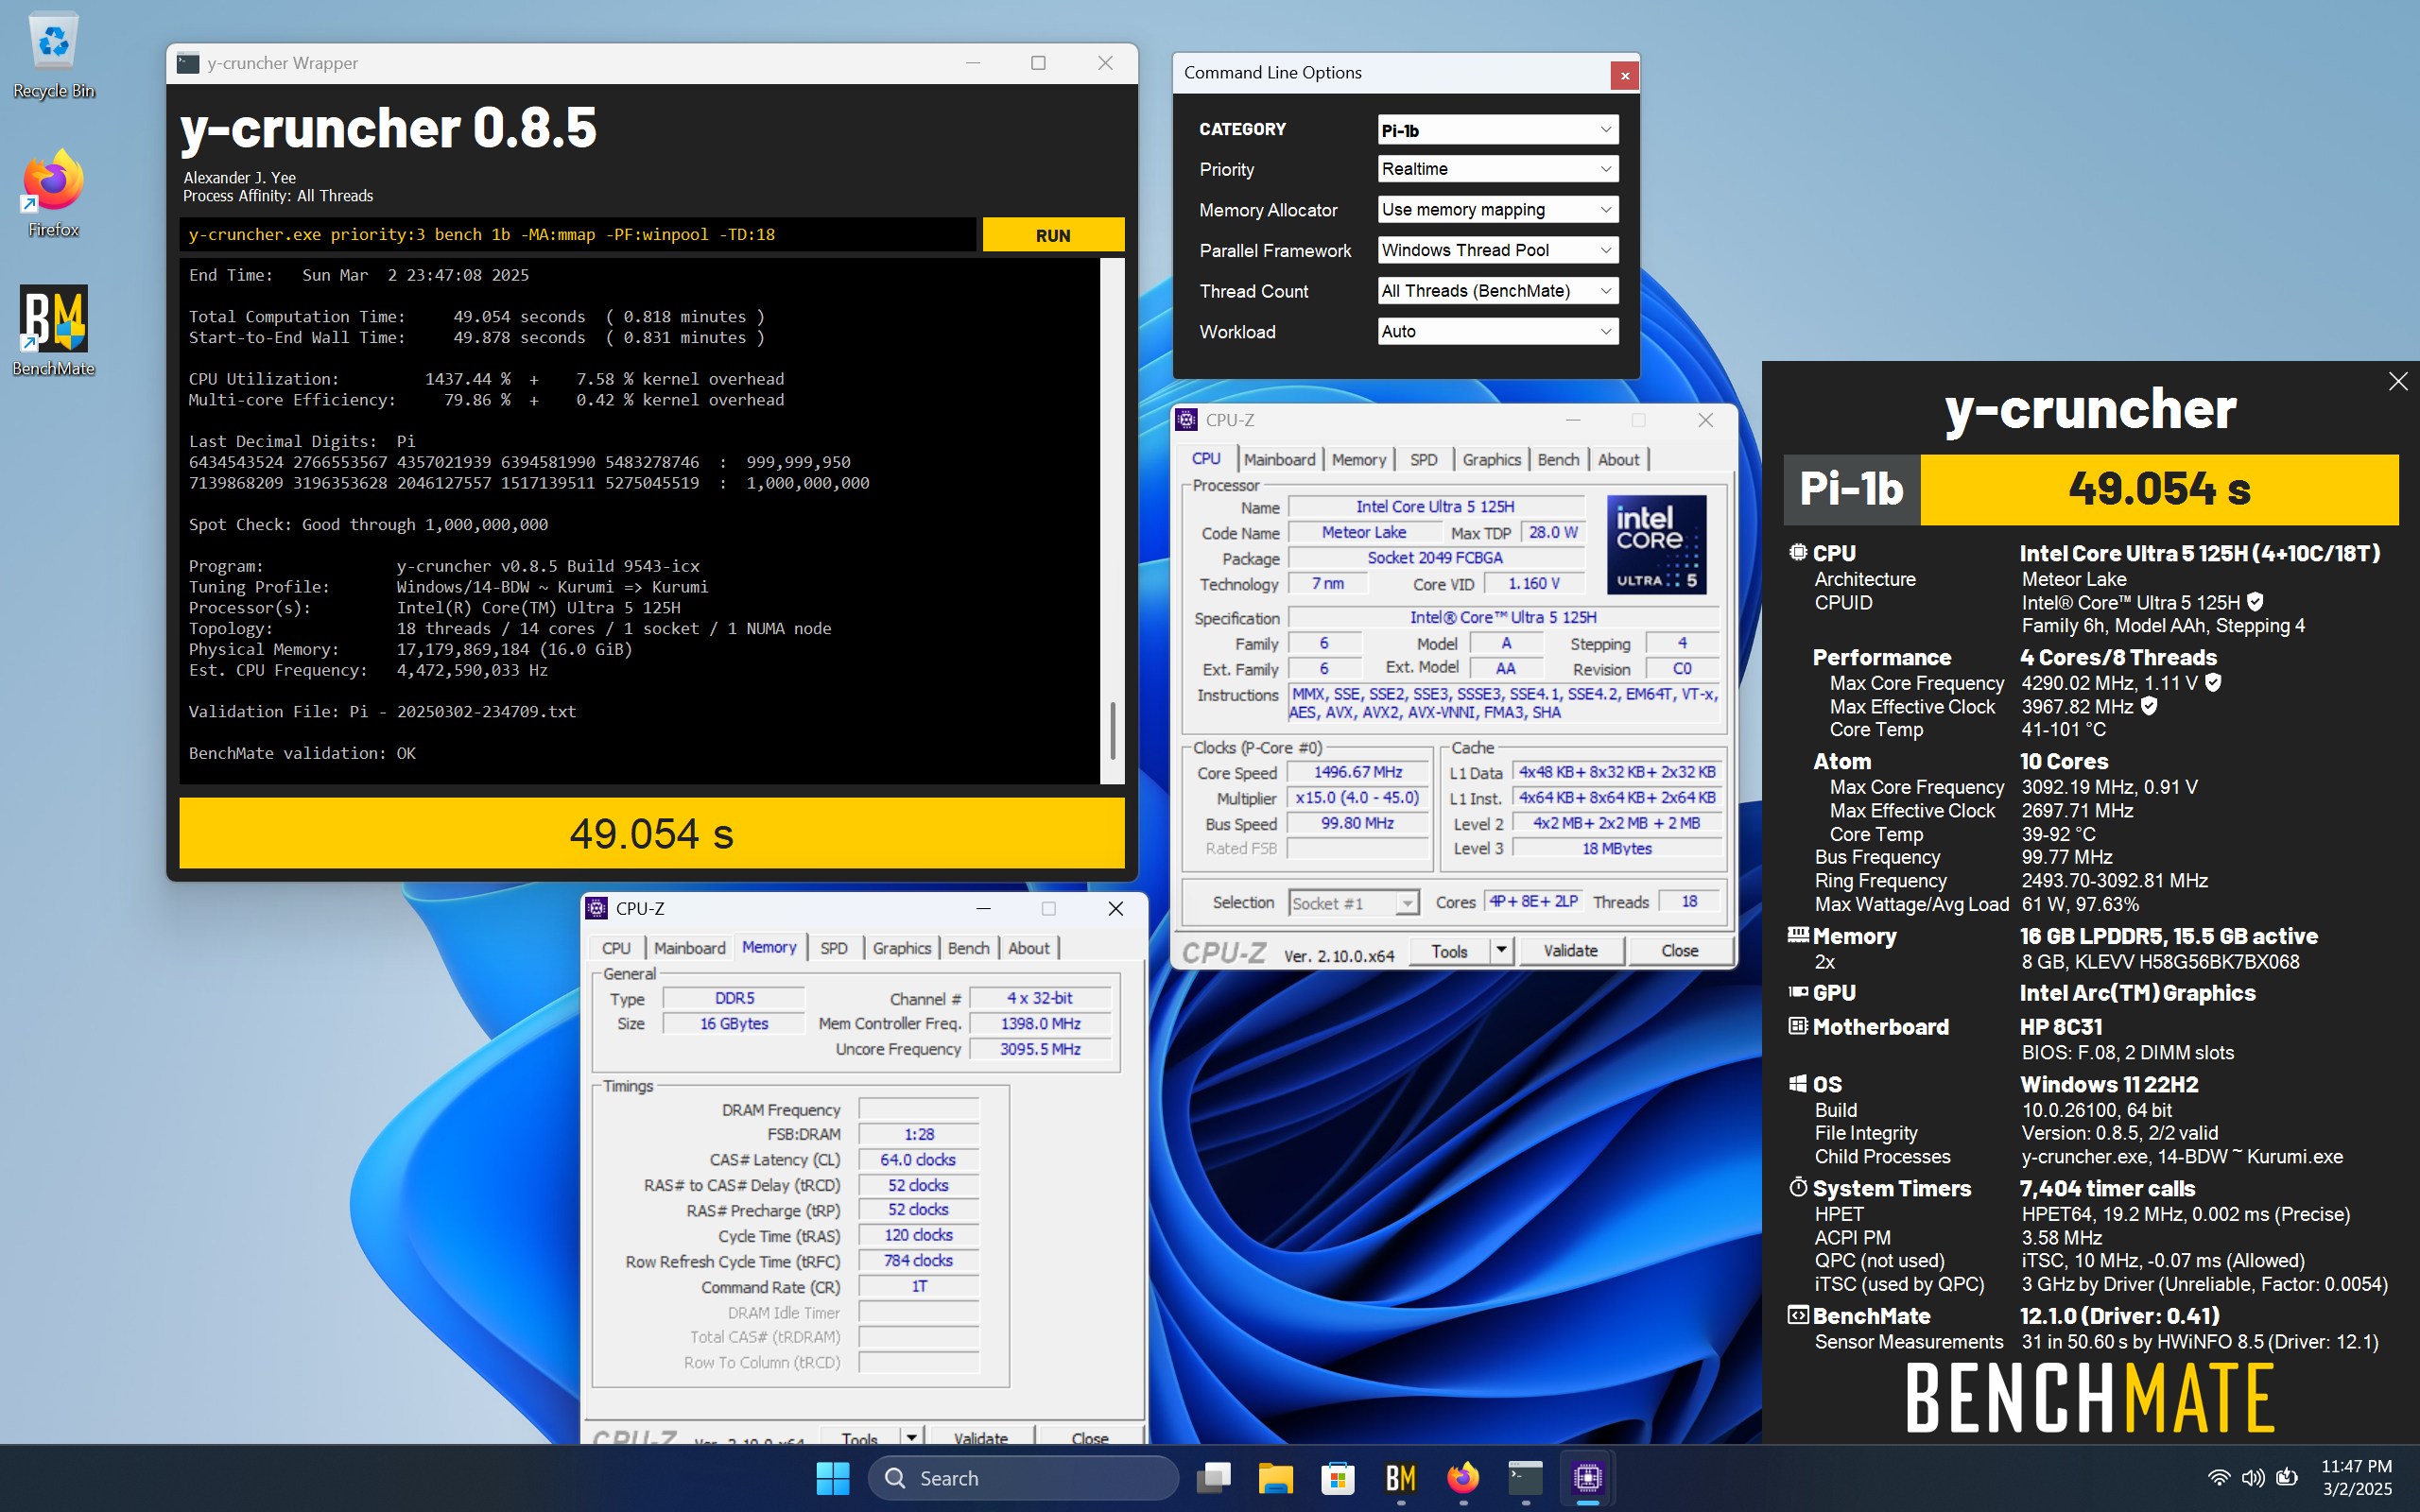Click the terminal taskbar icon
The image size is (2420, 1512).
point(1525,1477)
